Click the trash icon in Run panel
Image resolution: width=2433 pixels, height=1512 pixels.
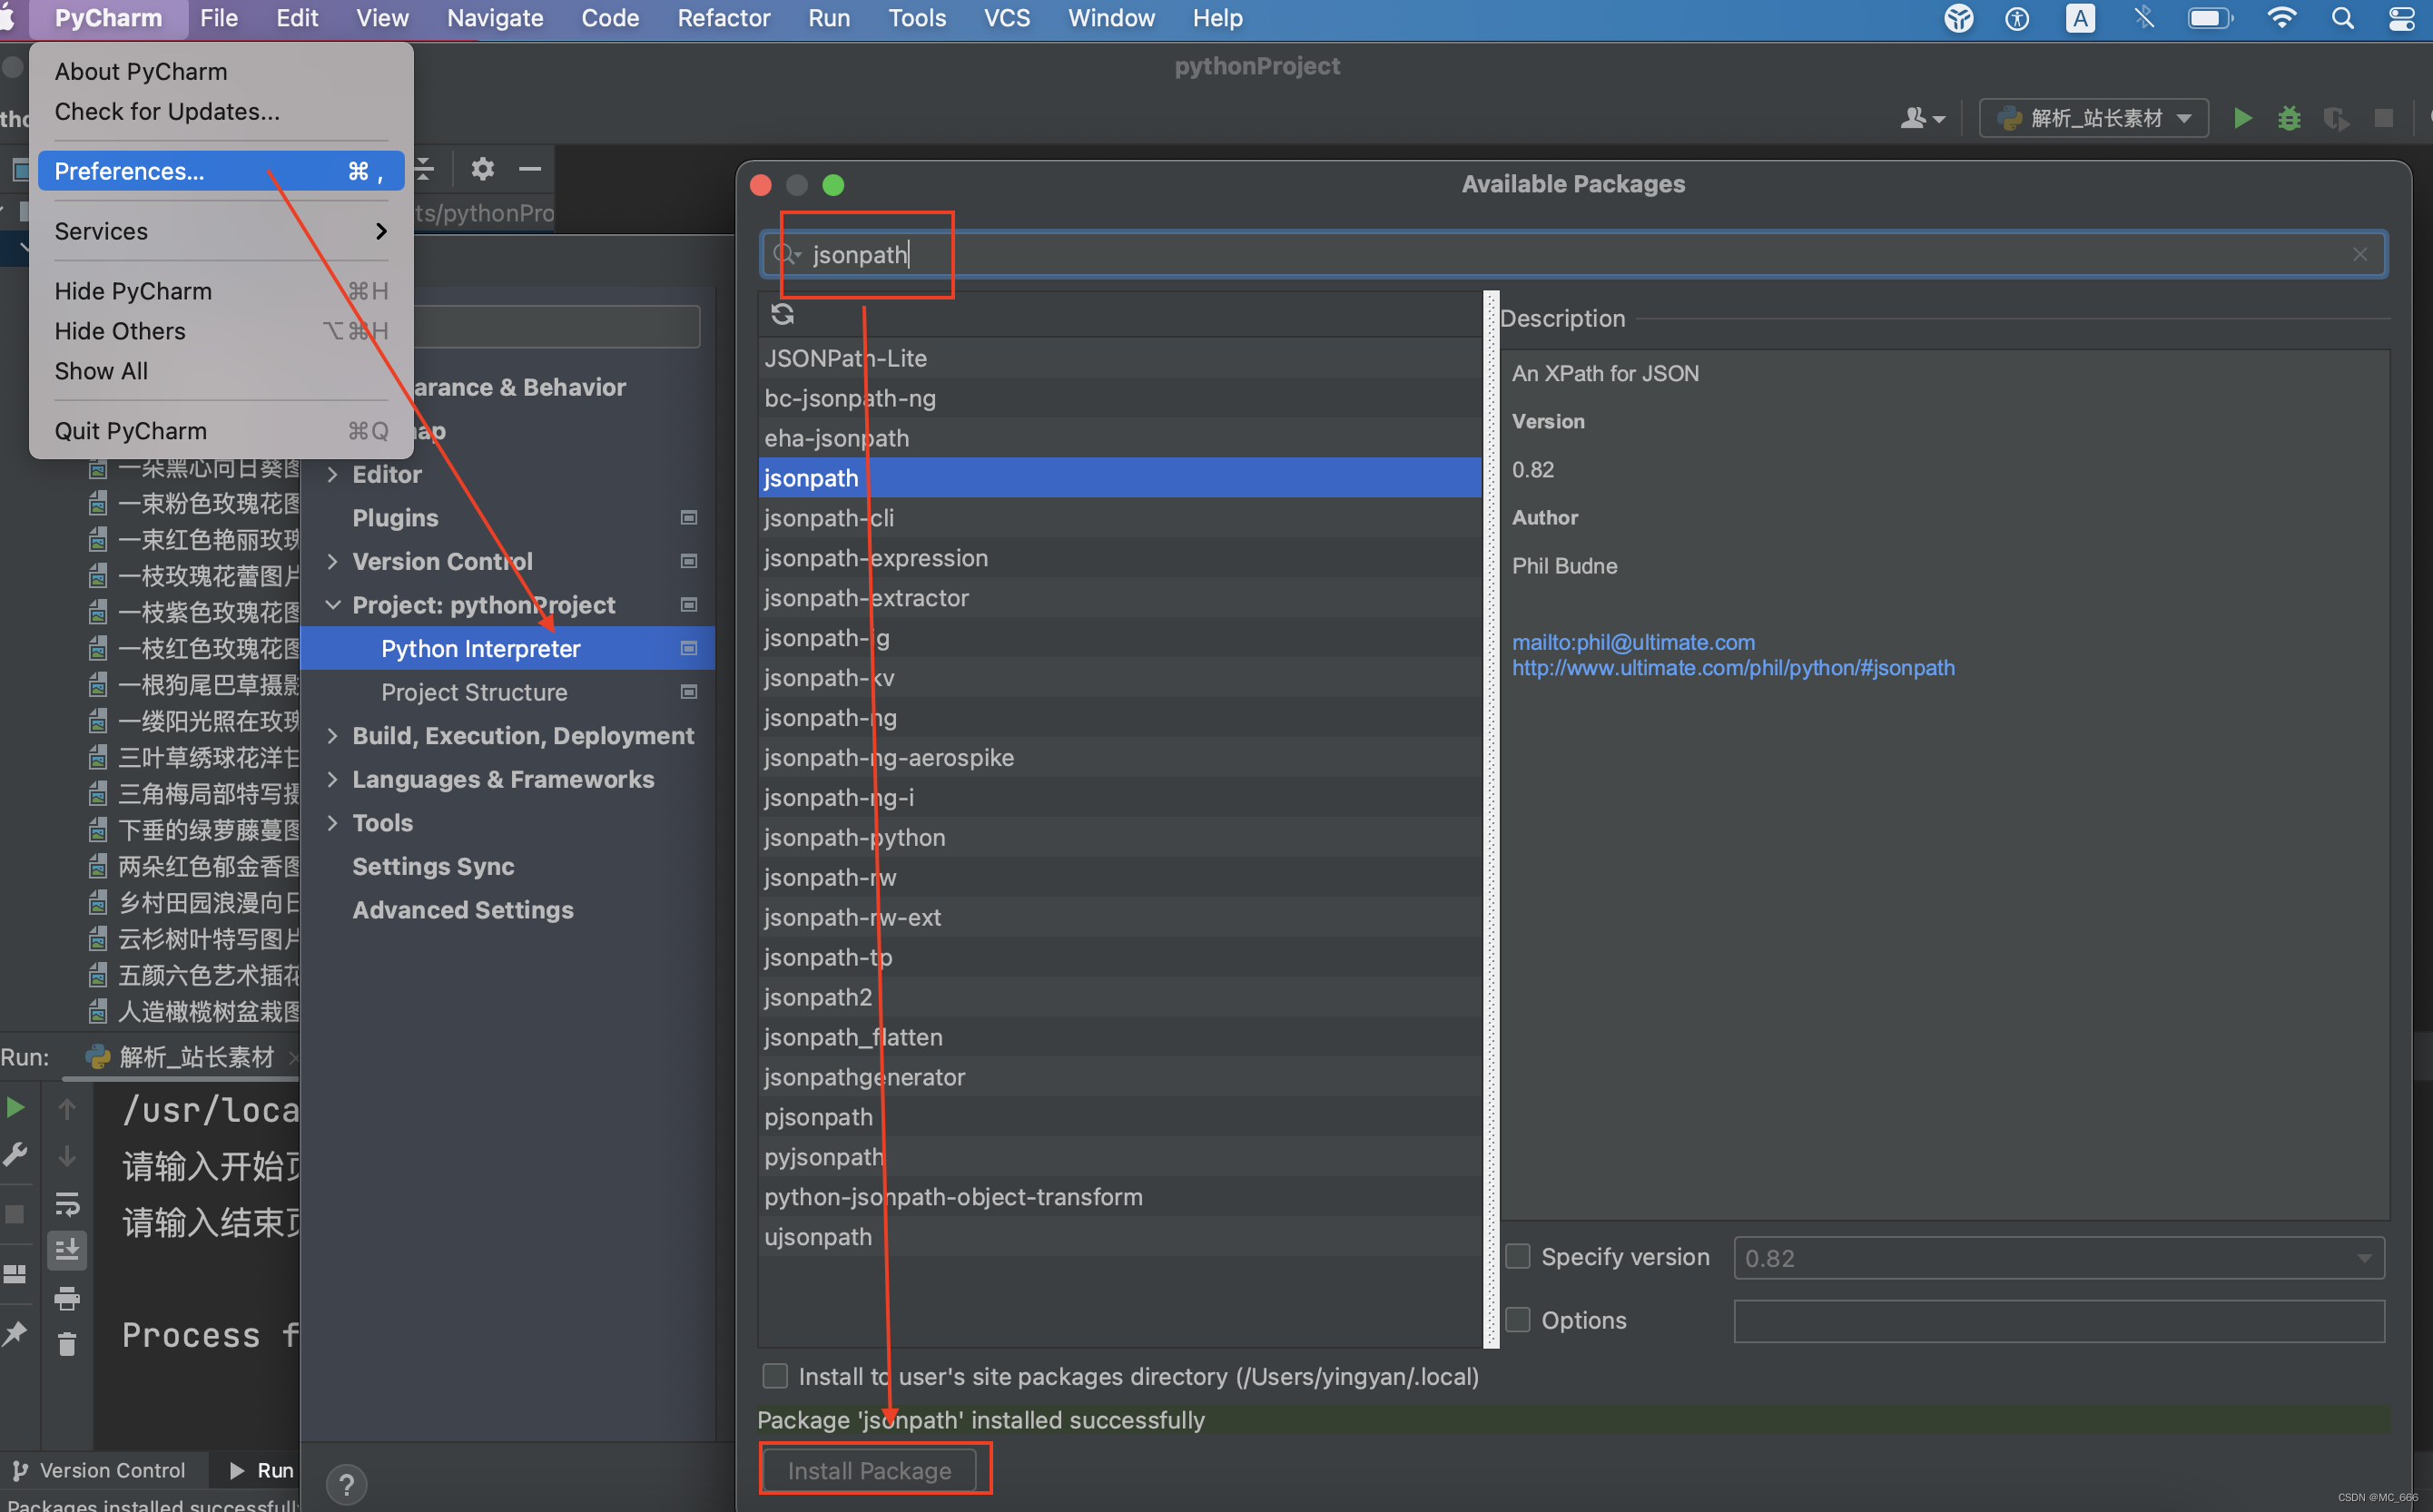[67, 1344]
